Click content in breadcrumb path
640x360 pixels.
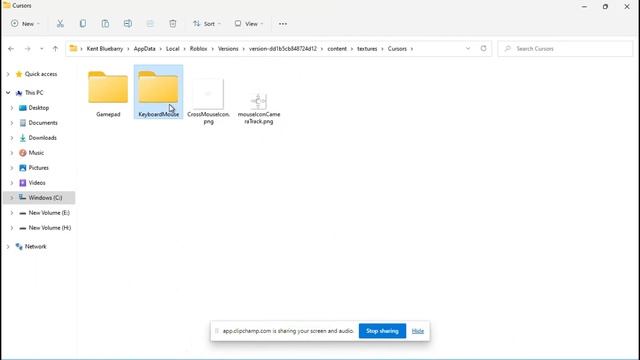coord(337,49)
